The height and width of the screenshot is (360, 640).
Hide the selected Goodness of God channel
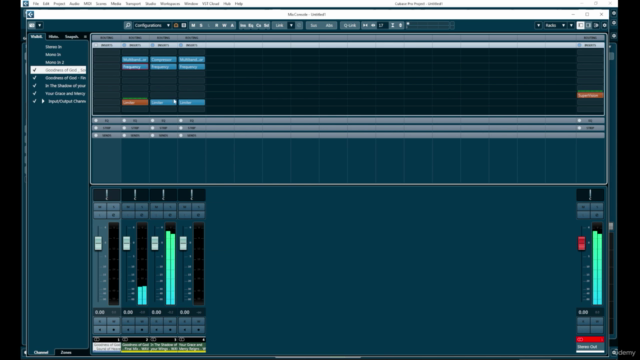click(x=34, y=70)
